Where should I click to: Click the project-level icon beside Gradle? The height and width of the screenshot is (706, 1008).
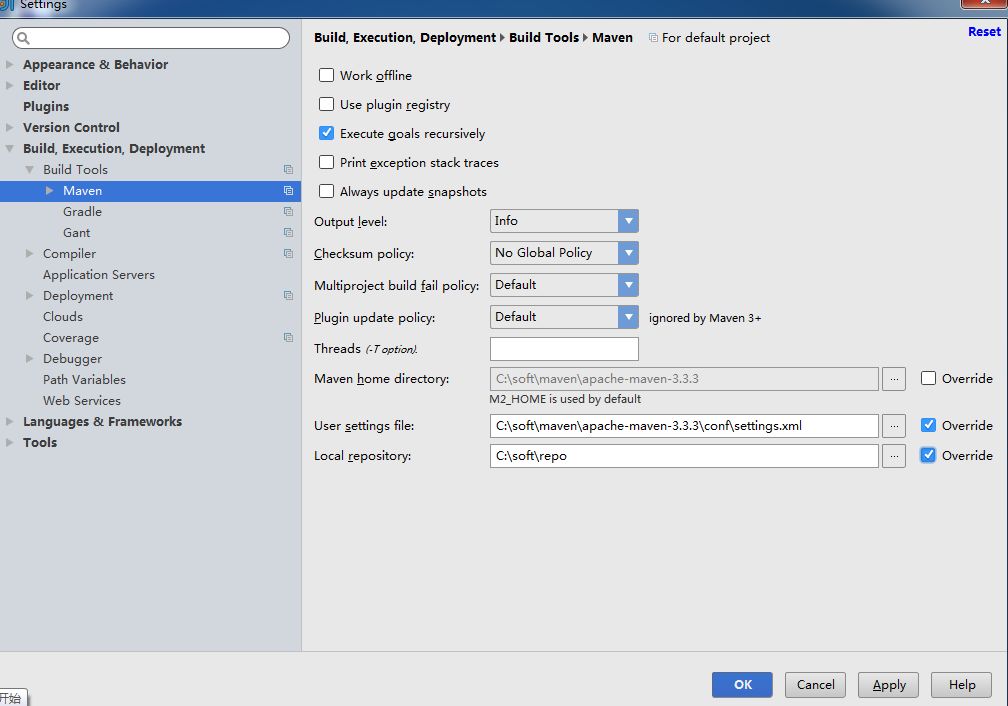[x=288, y=212]
